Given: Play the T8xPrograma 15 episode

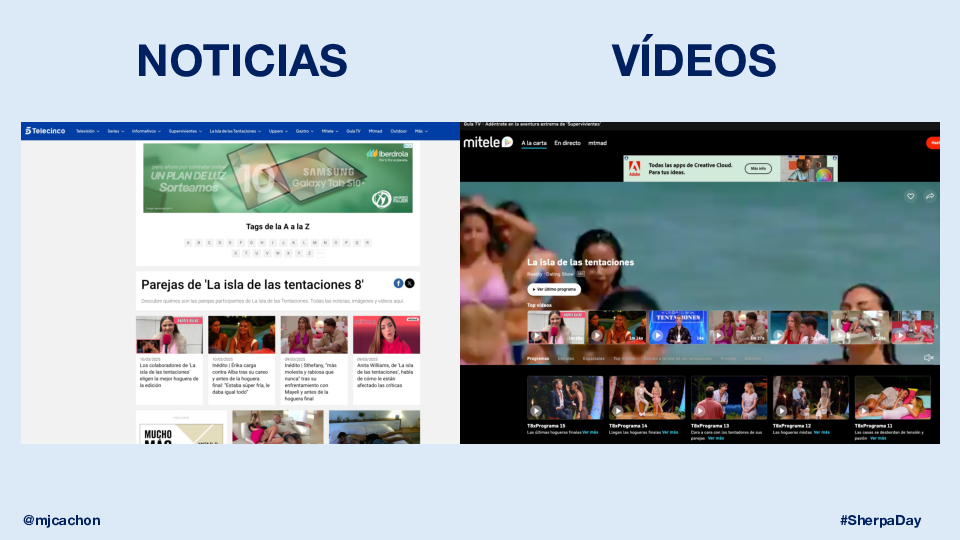Looking at the screenshot, I should point(564,397).
